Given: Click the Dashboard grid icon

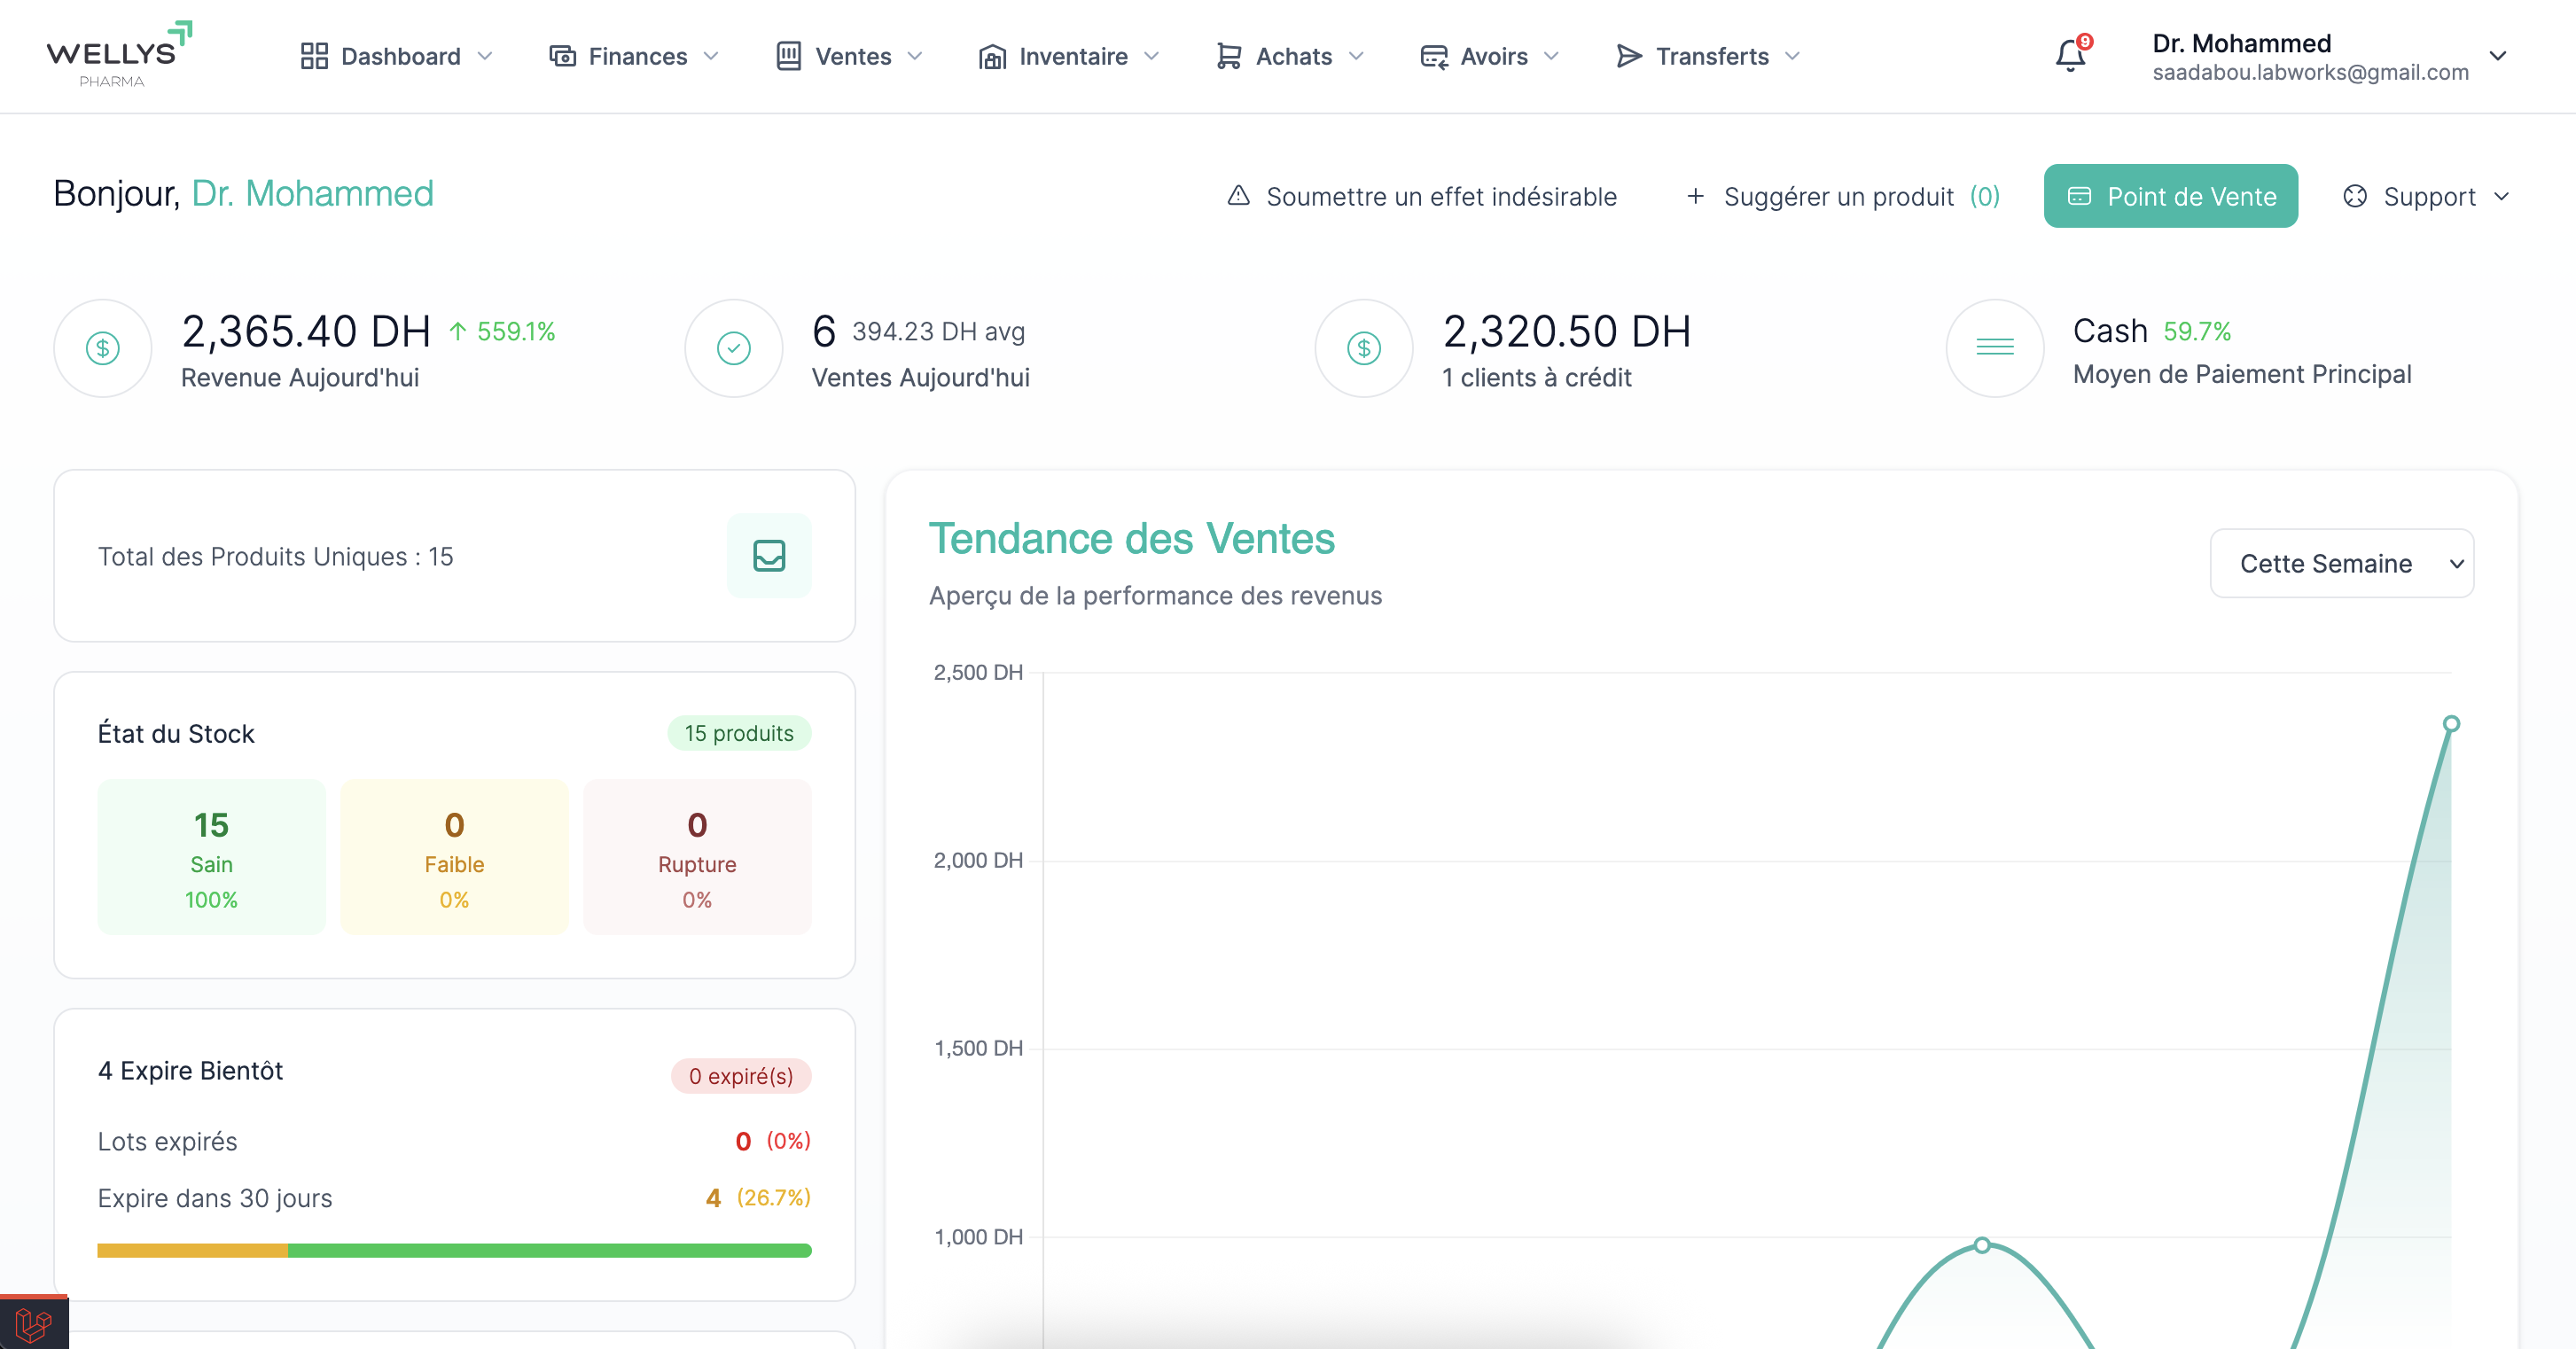Looking at the screenshot, I should point(313,56).
